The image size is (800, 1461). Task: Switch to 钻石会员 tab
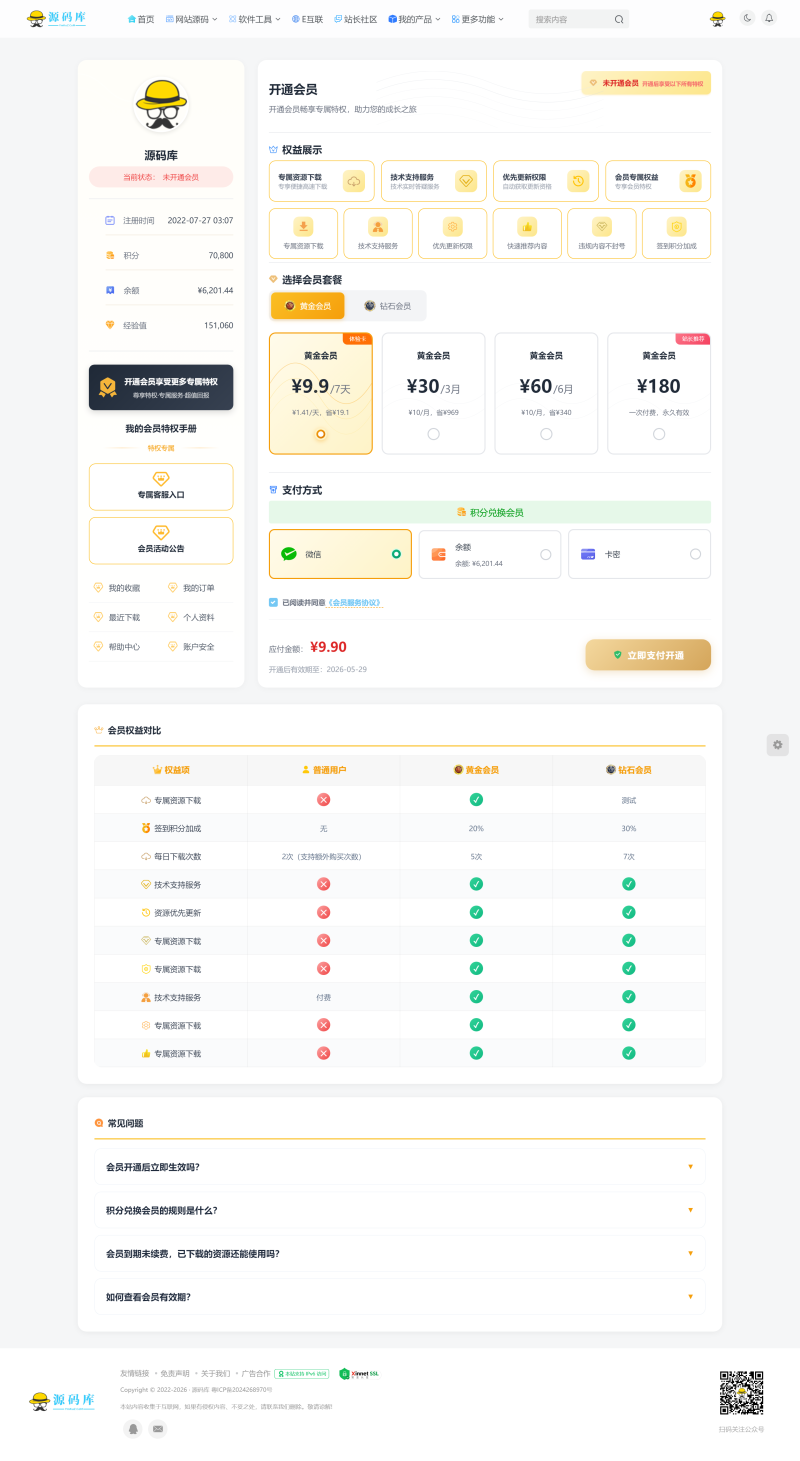[x=388, y=306]
